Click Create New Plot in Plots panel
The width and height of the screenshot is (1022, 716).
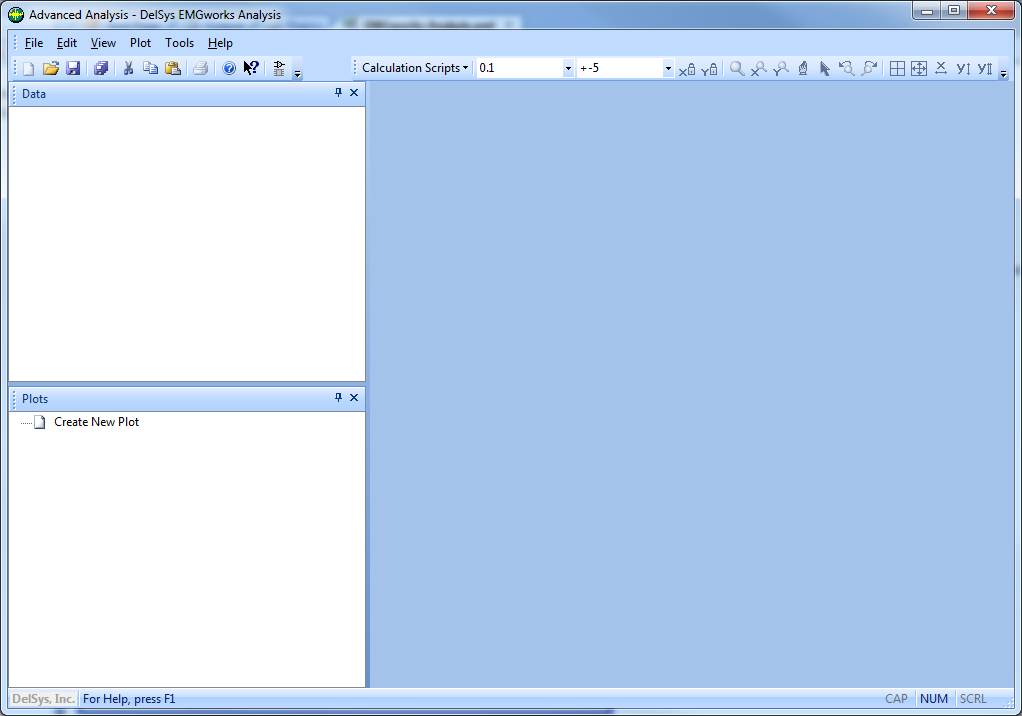pyautogui.click(x=96, y=422)
